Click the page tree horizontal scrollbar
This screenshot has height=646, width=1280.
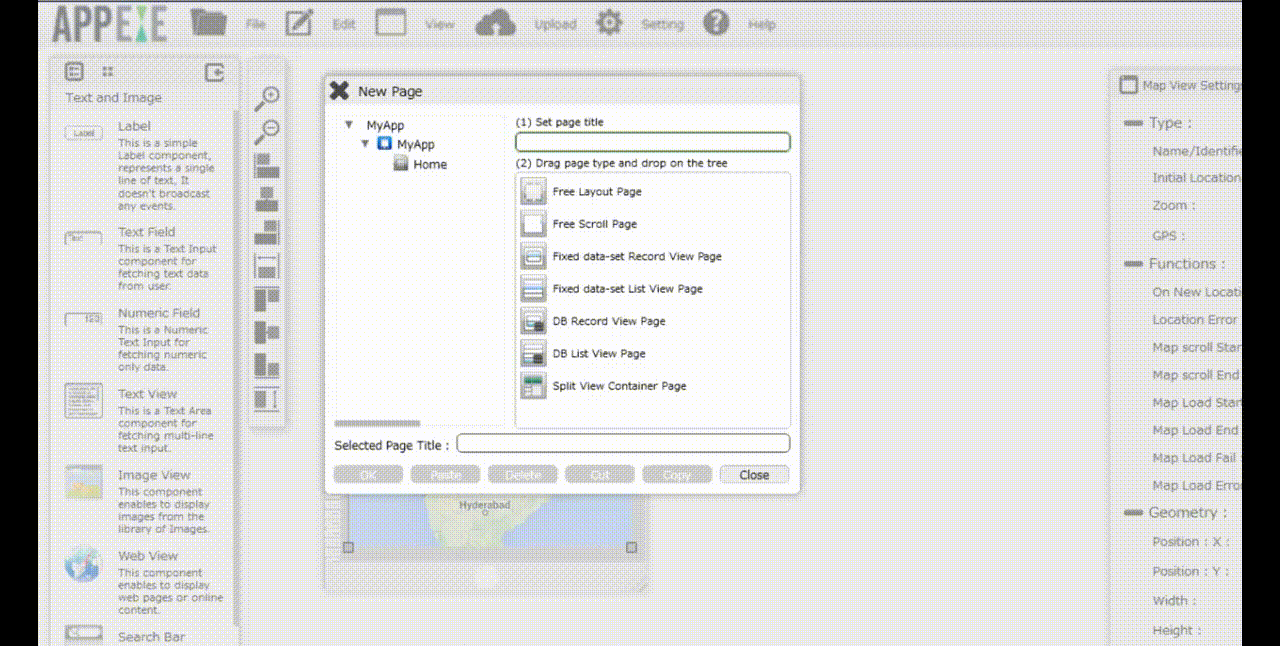tap(377, 423)
